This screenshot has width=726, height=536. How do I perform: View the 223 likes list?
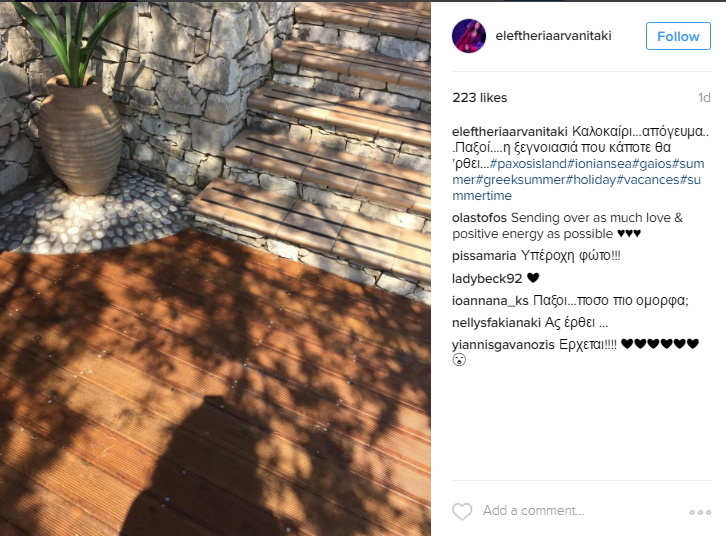[x=480, y=98]
